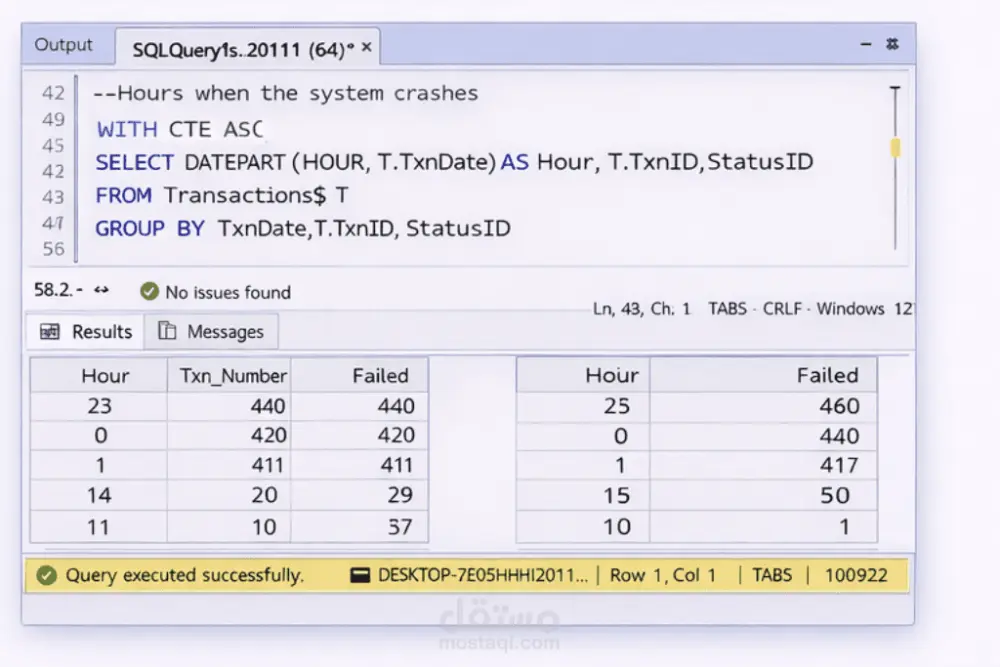Click the CRLF line ending indicator

pos(782,309)
